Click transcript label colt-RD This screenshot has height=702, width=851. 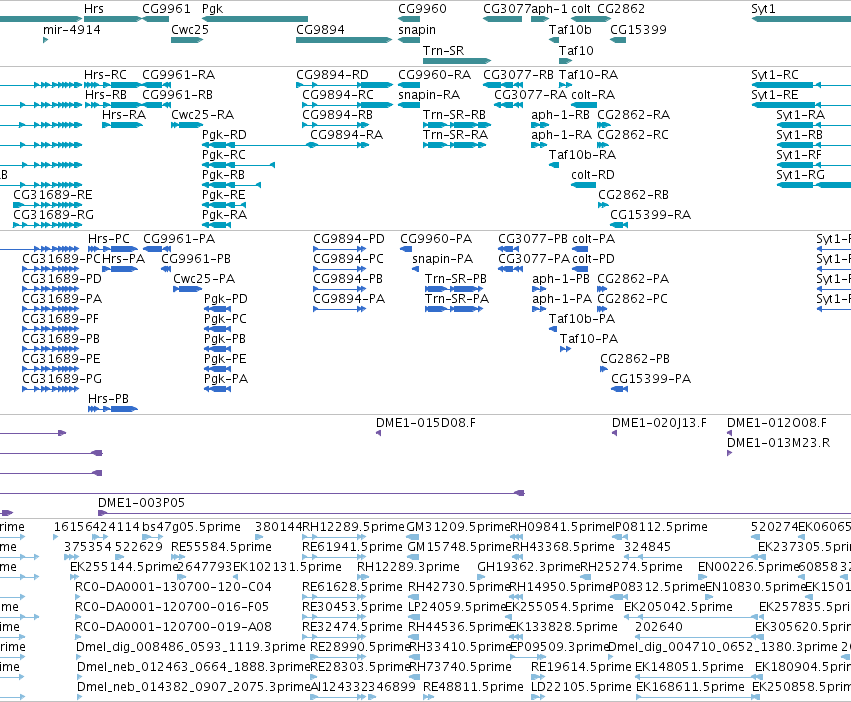click(593, 175)
